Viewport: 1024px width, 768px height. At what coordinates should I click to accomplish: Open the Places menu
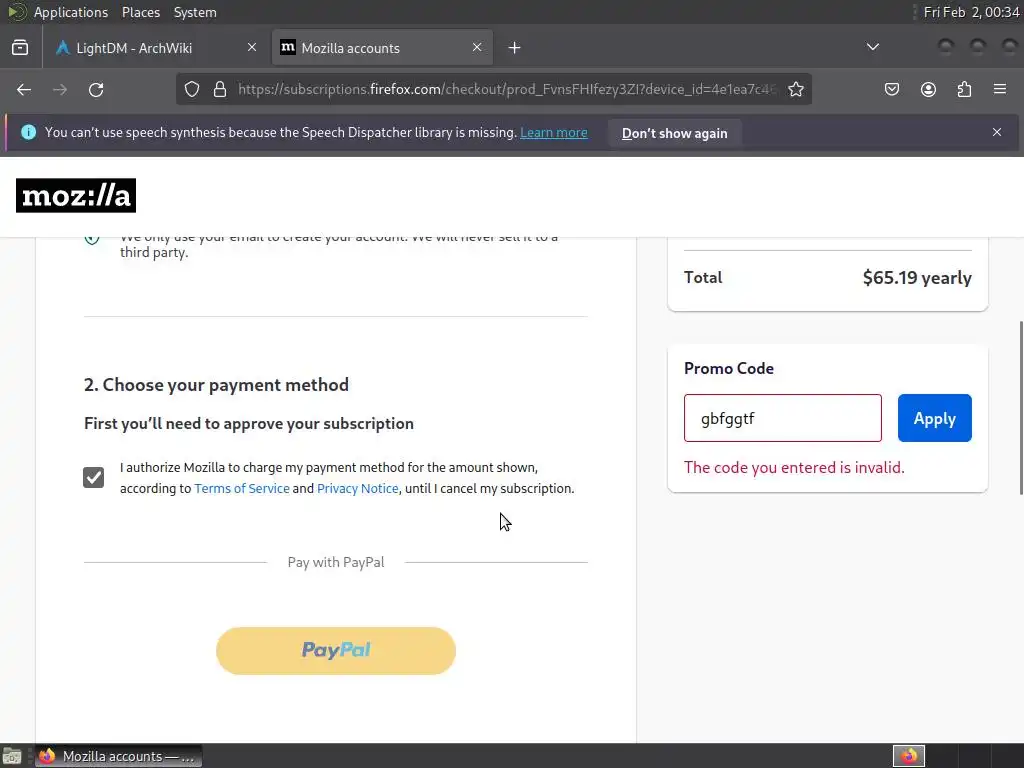tap(141, 12)
